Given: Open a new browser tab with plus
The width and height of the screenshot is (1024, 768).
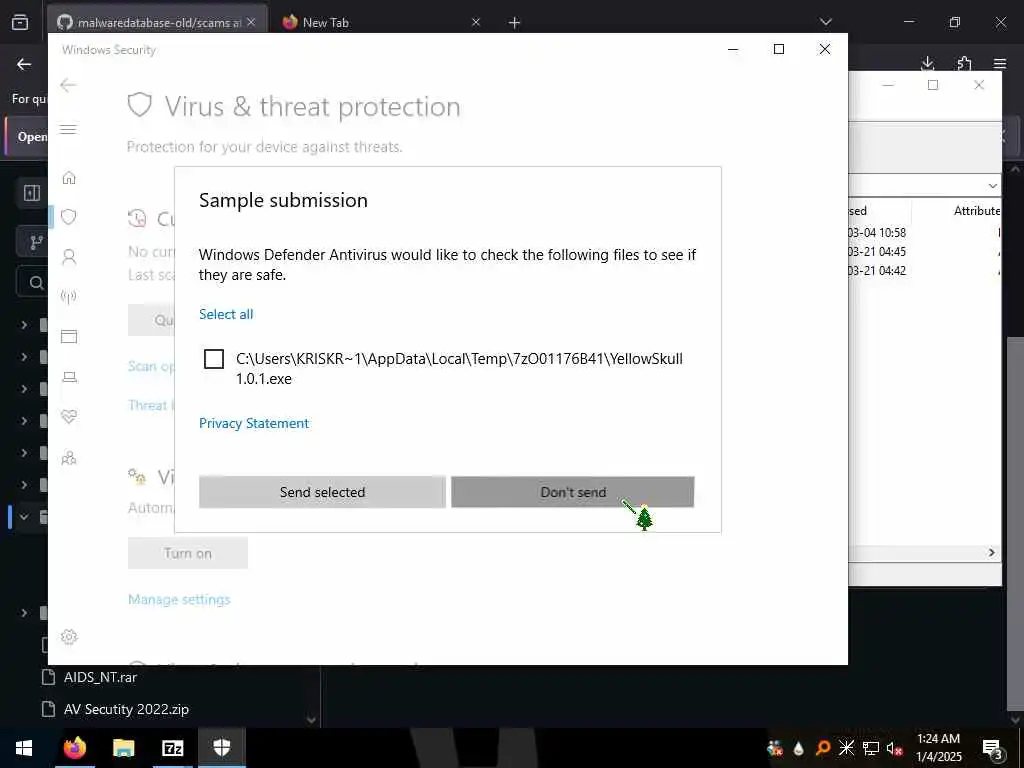Looking at the screenshot, I should 514,23.
